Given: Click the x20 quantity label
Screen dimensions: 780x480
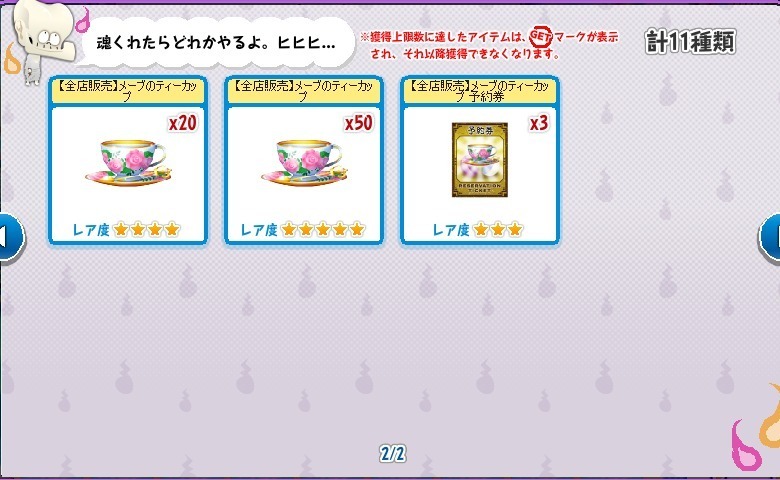Looking at the screenshot, I should (183, 123).
